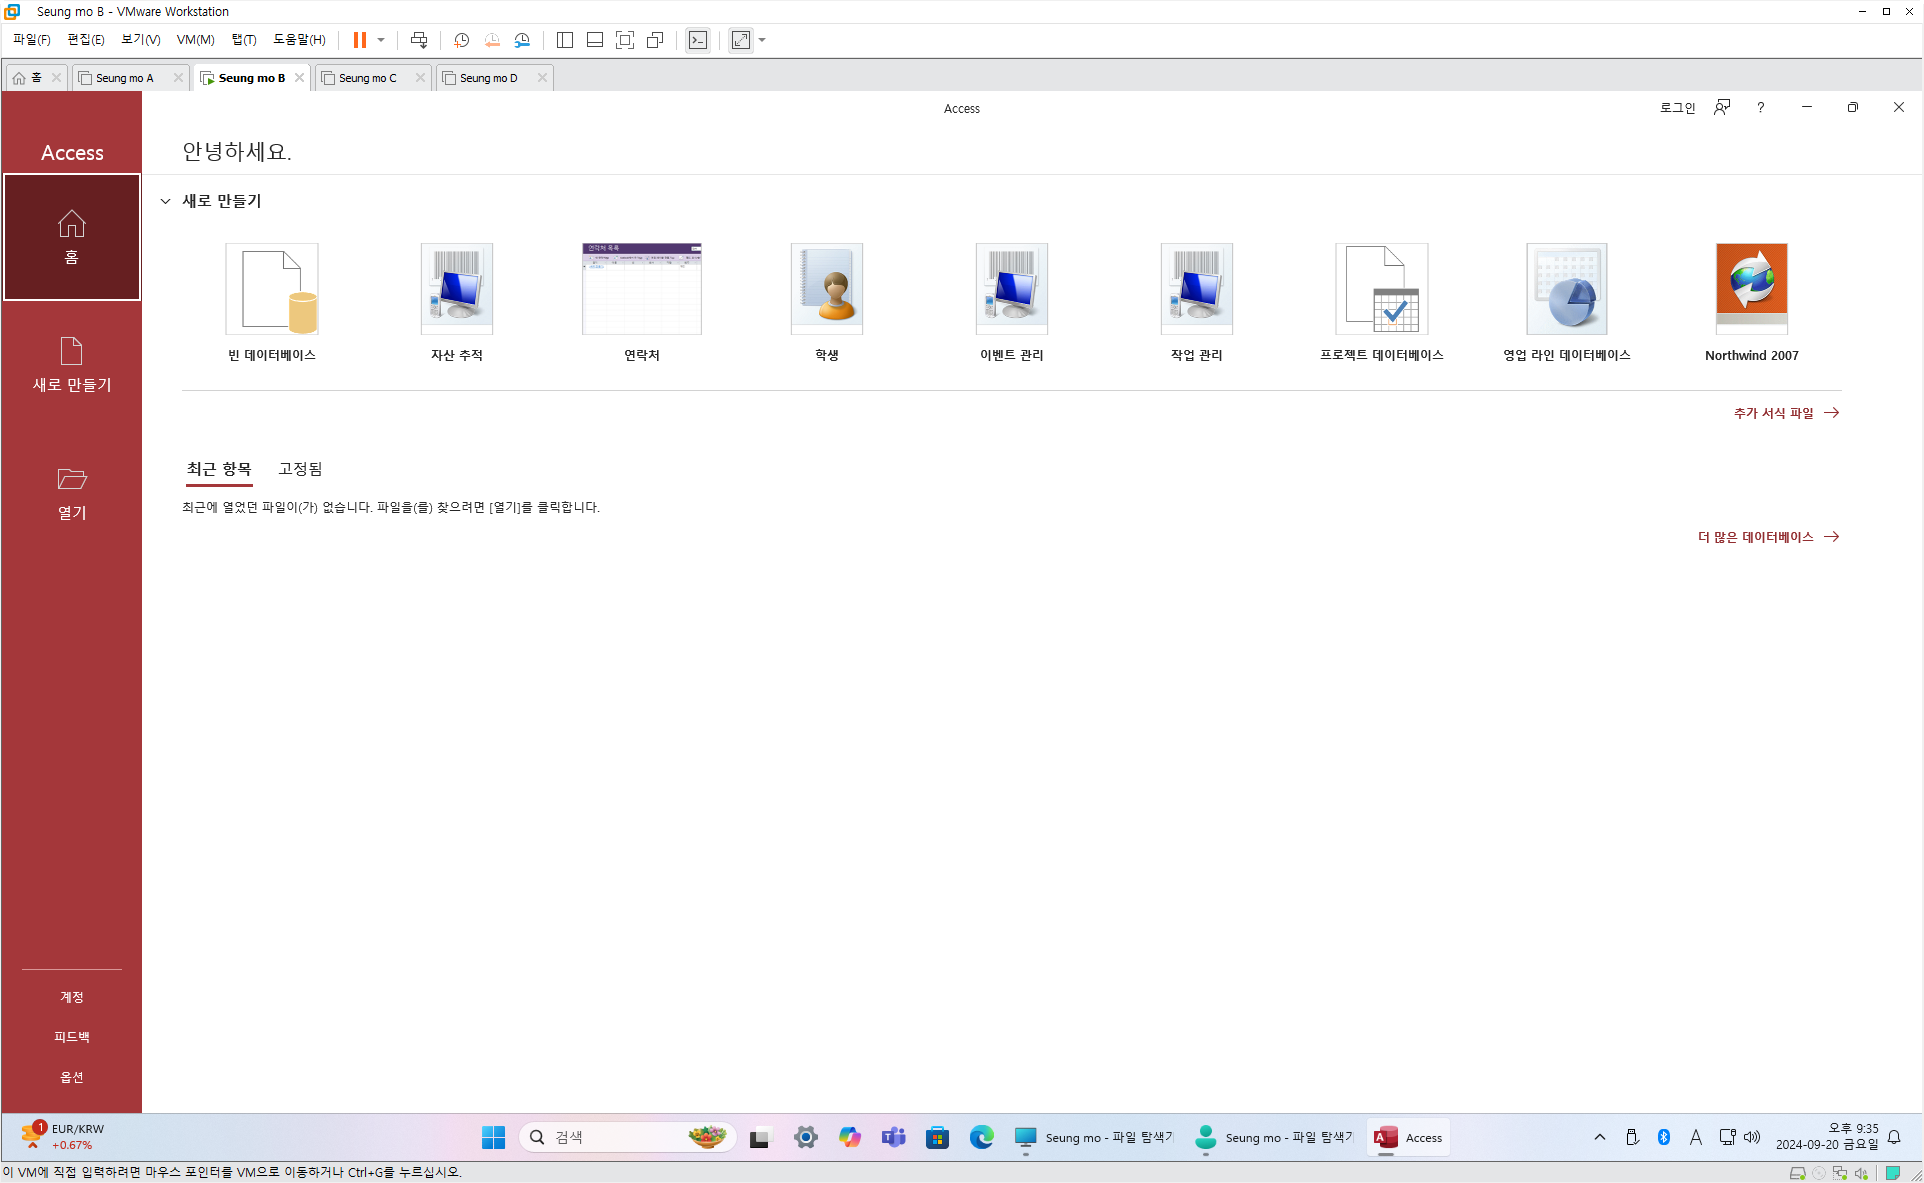
Task: Collapse the New section chevron
Action: point(166,201)
